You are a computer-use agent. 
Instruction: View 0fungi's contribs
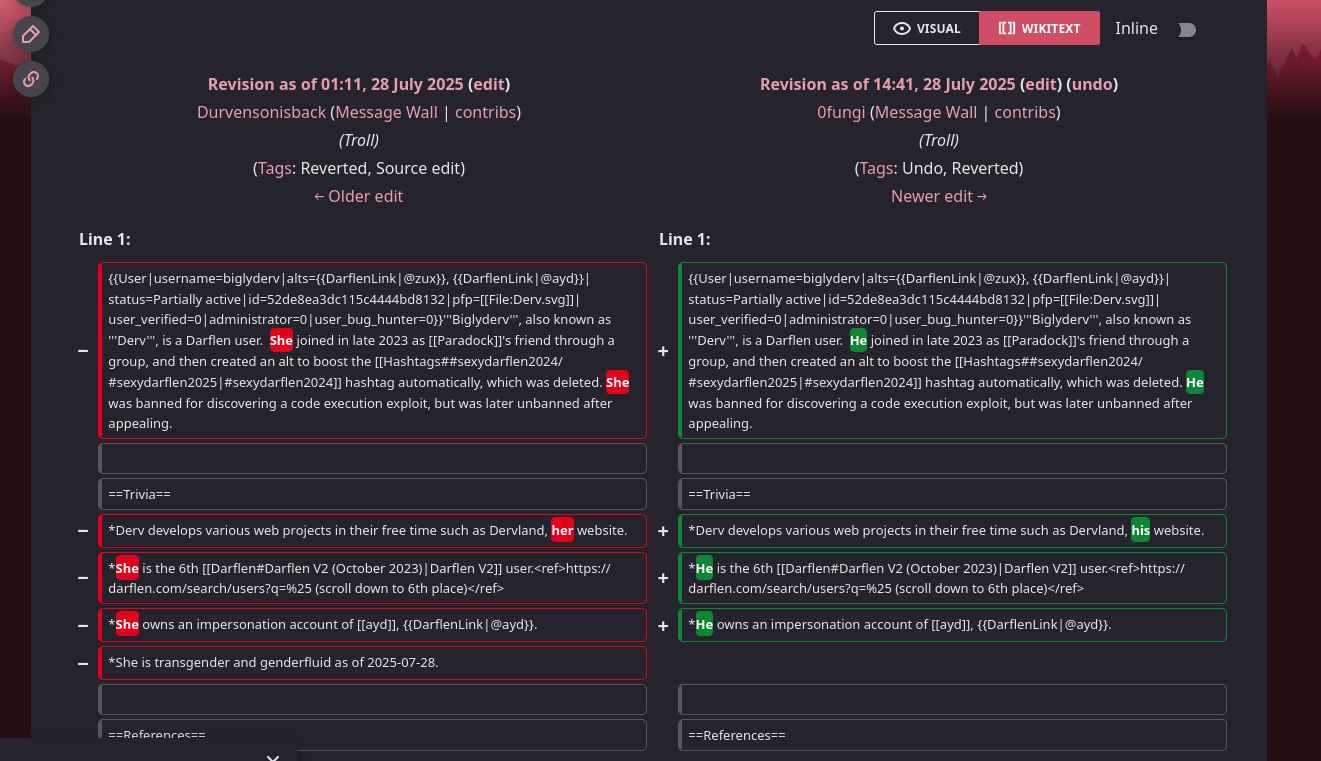pos(1025,112)
